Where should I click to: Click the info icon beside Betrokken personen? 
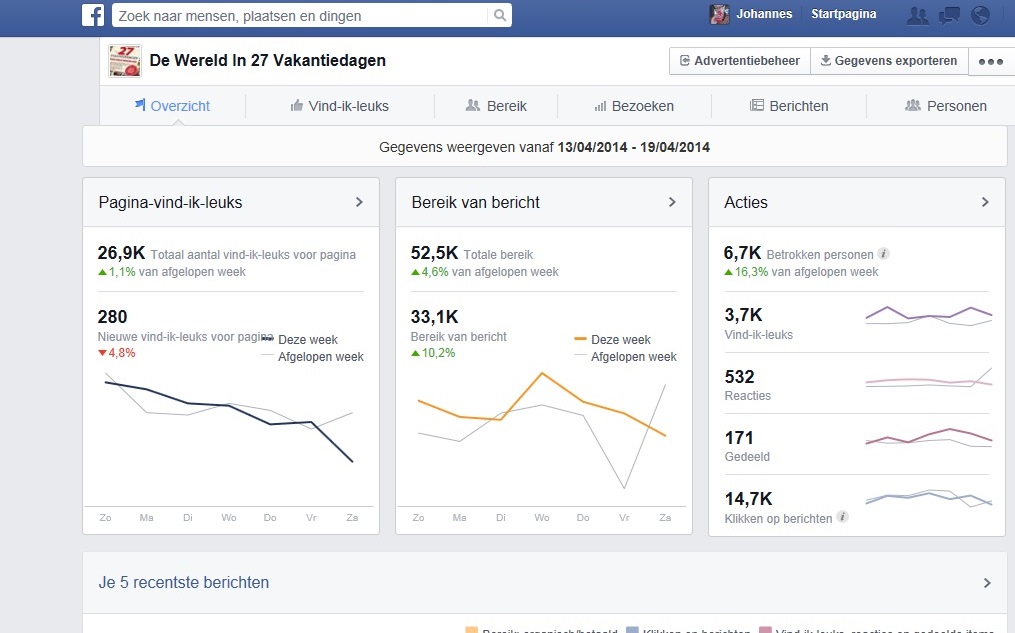pos(884,254)
